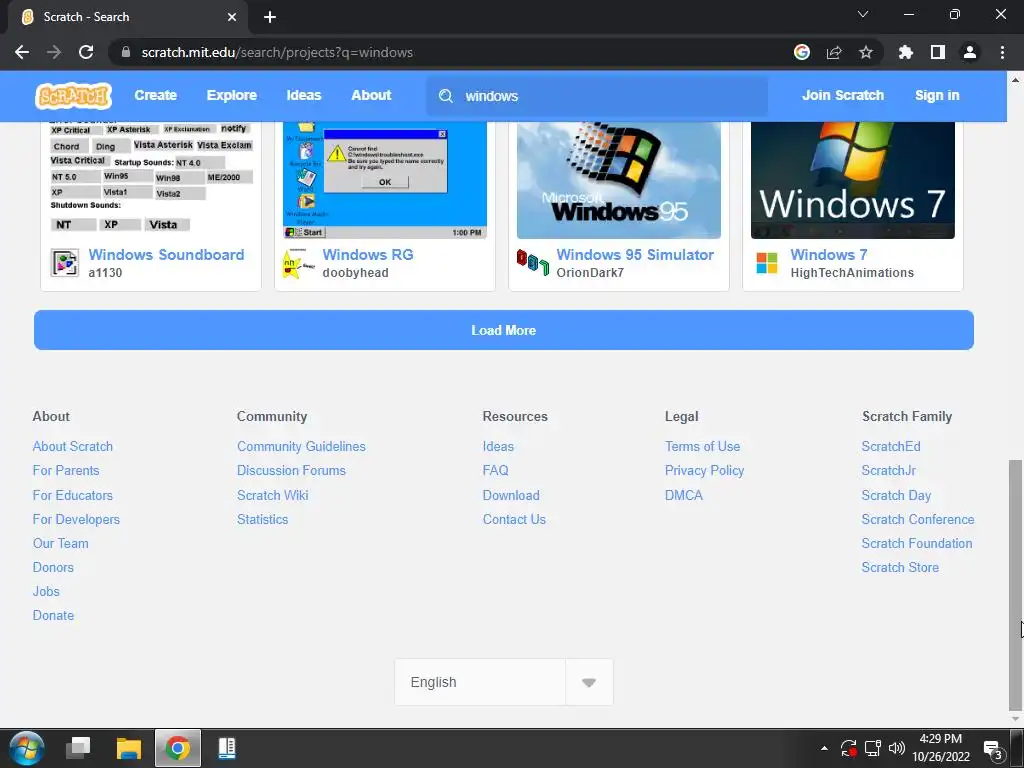Open Windows 95 Simulator project title
Viewport: 1024px width, 768px height.
pos(635,255)
